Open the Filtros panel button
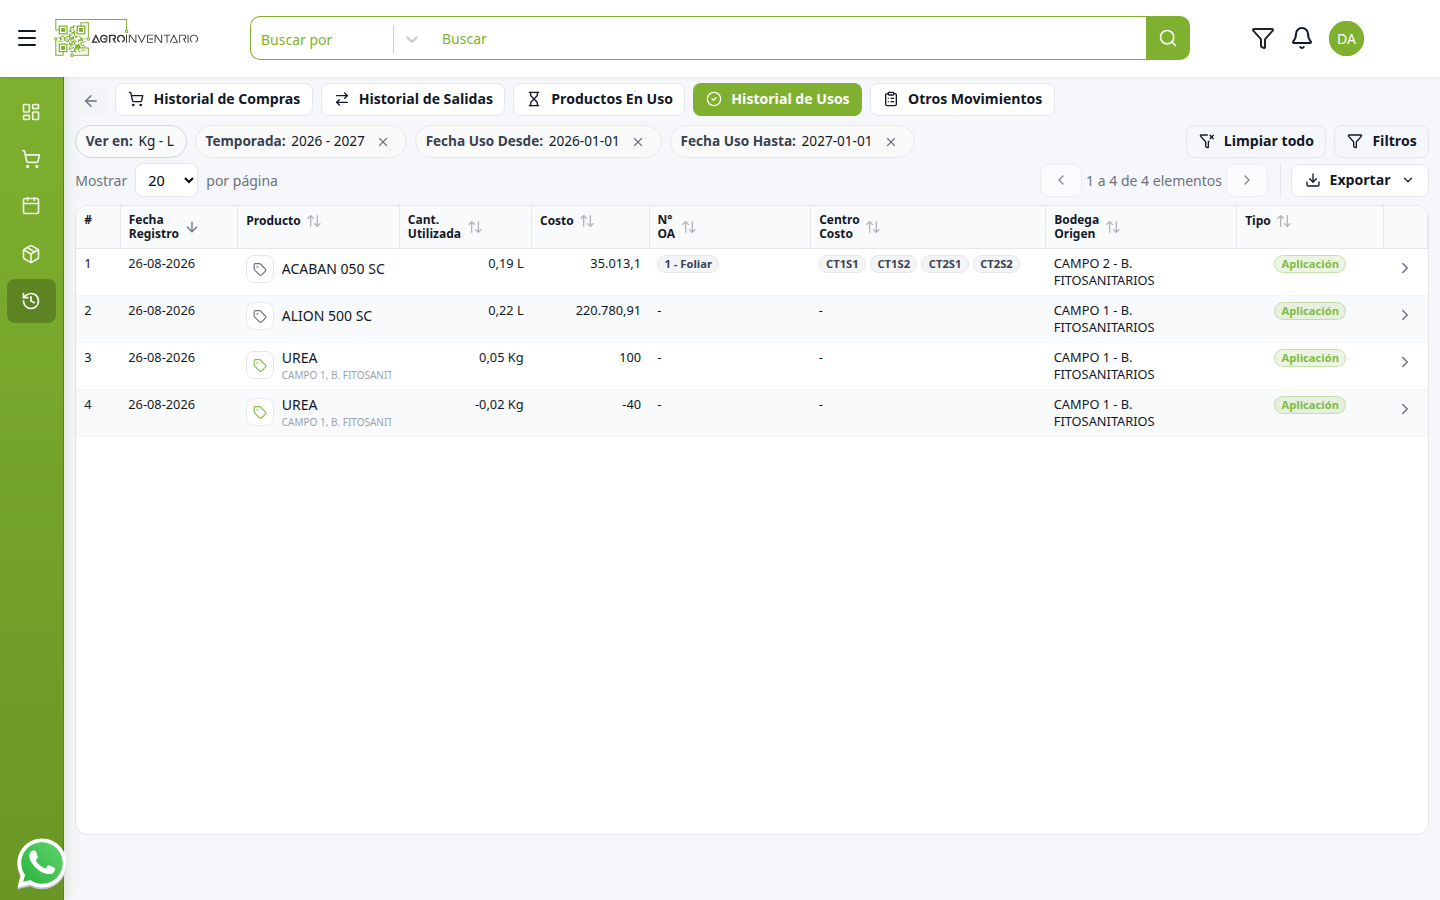Image resolution: width=1440 pixels, height=900 pixels. click(1381, 141)
